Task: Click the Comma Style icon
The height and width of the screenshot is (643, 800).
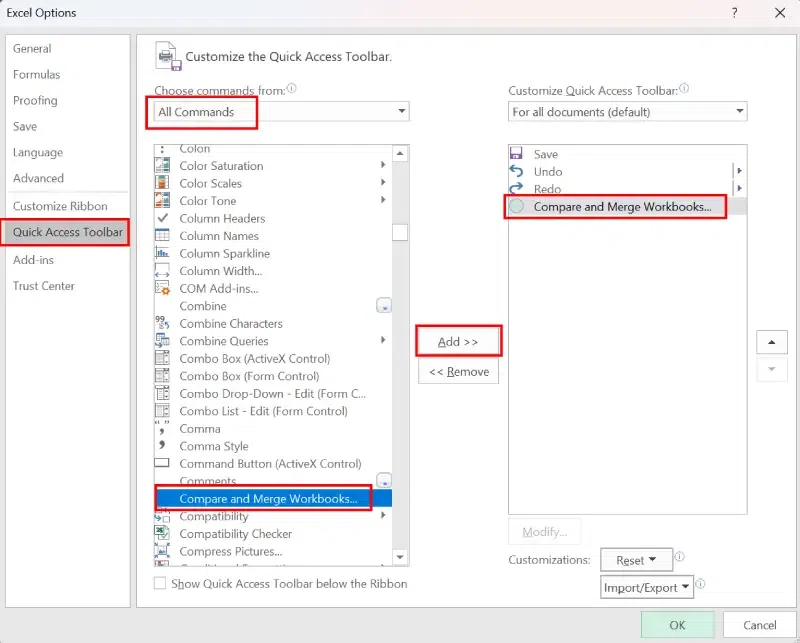Action: pos(162,445)
